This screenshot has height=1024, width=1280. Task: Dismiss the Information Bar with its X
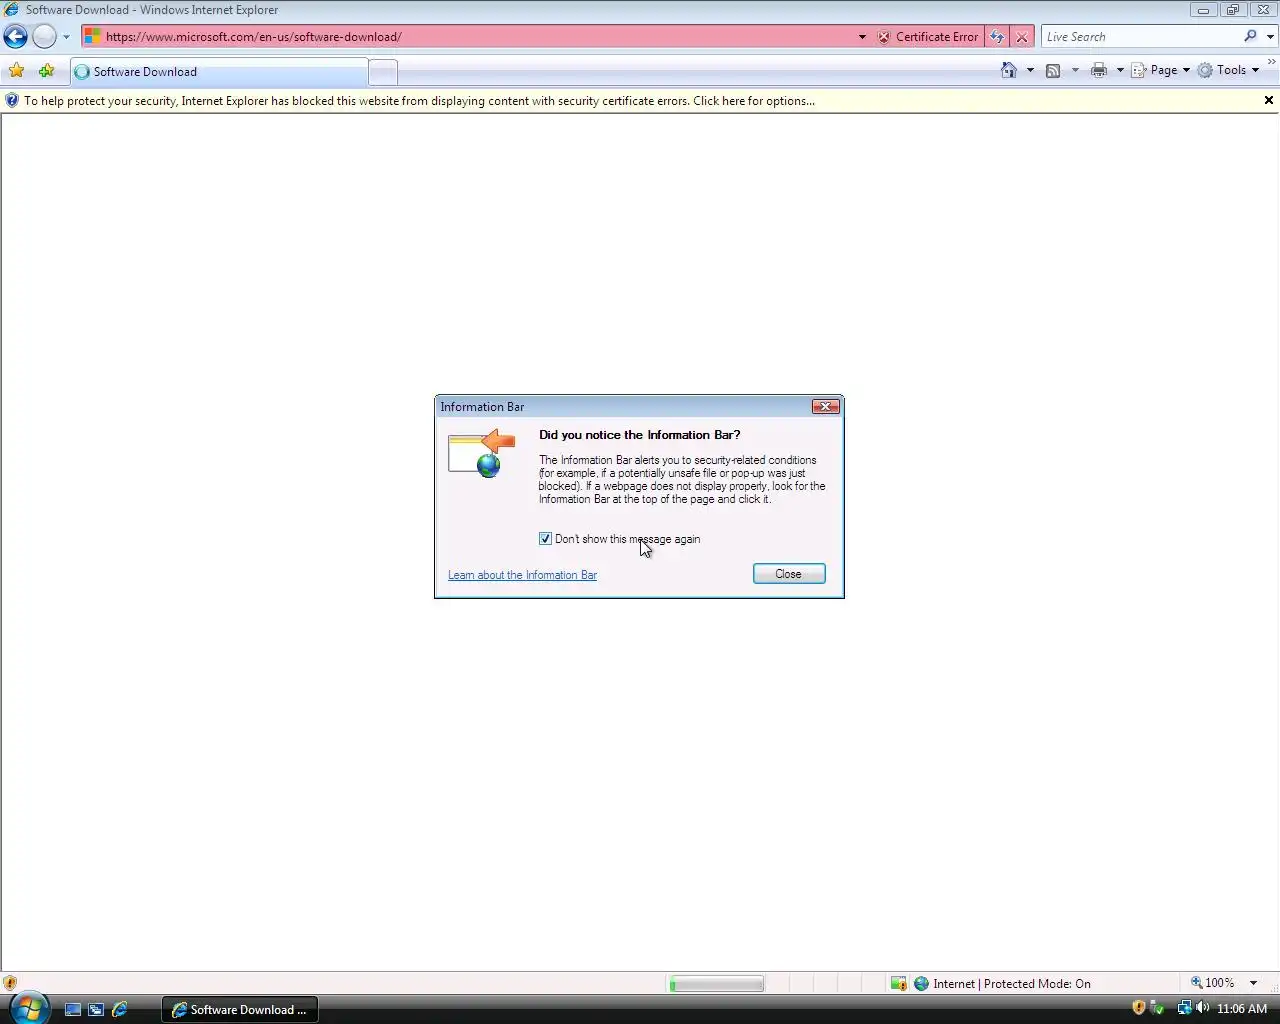click(1269, 100)
